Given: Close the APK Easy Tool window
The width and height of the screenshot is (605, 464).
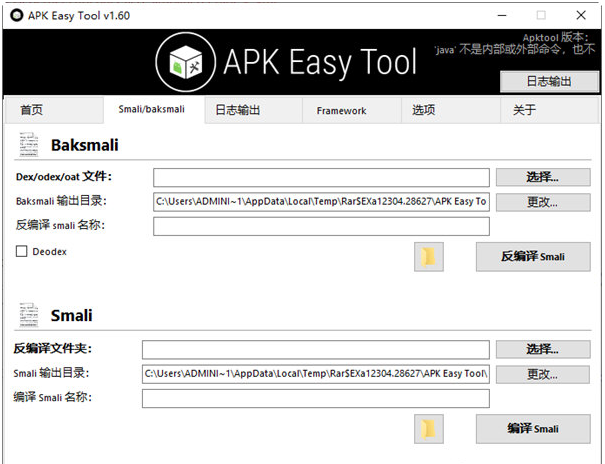Looking at the screenshot, I should pos(581,15).
